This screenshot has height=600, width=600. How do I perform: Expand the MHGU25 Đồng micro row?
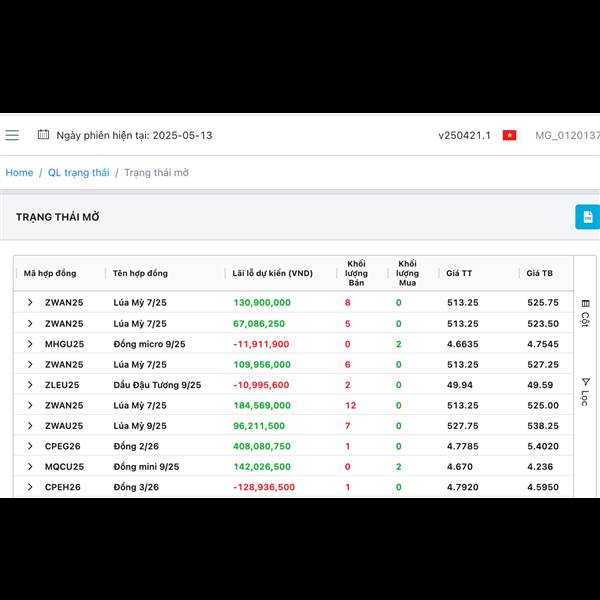pyautogui.click(x=30, y=344)
